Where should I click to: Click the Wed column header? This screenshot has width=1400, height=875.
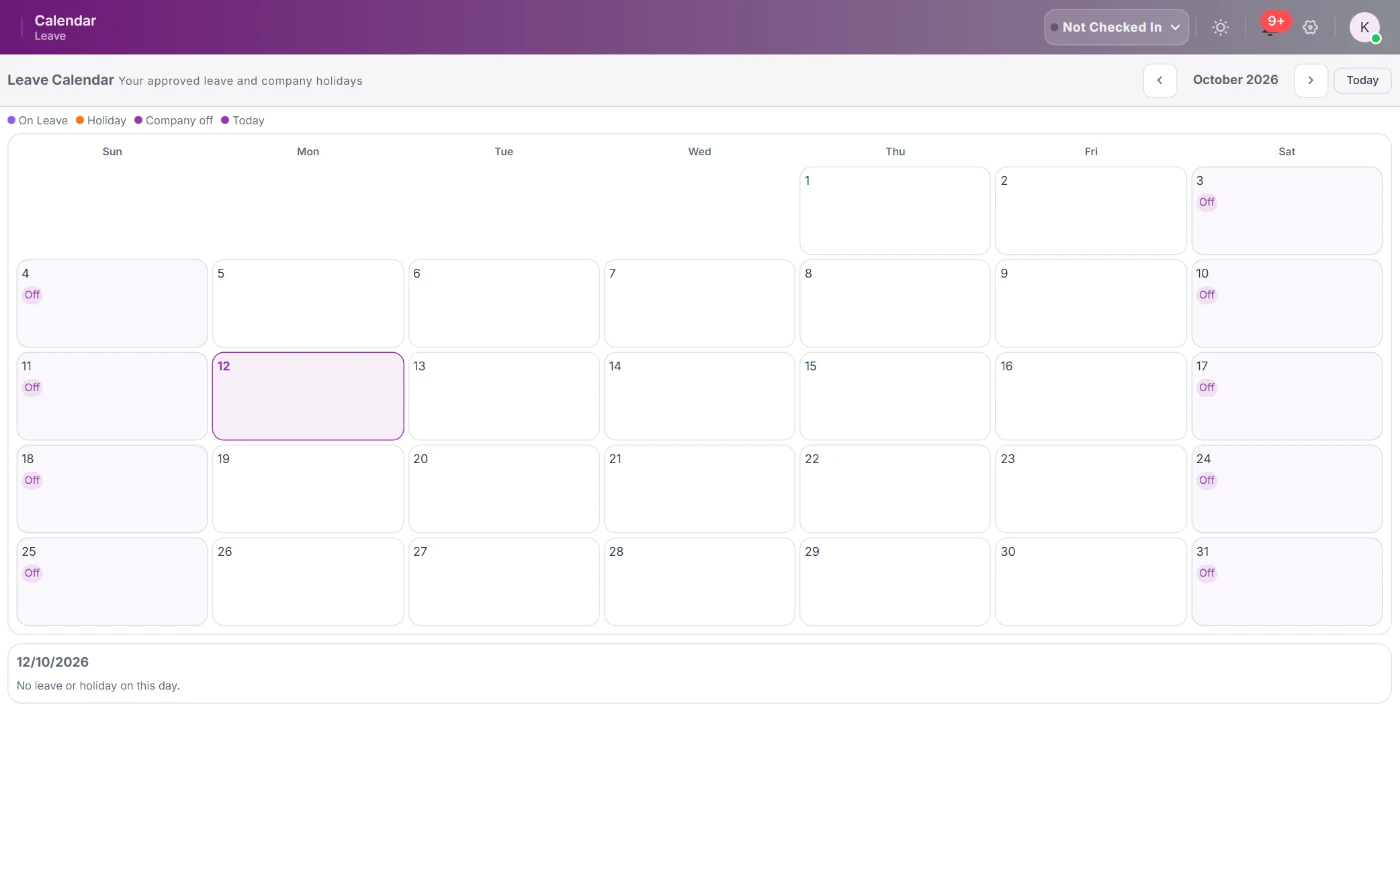pos(700,152)
